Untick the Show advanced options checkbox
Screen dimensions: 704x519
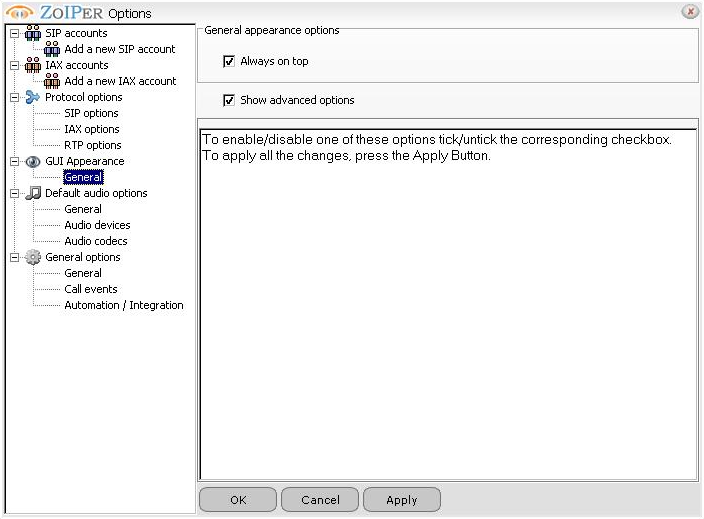click(229, 100)
